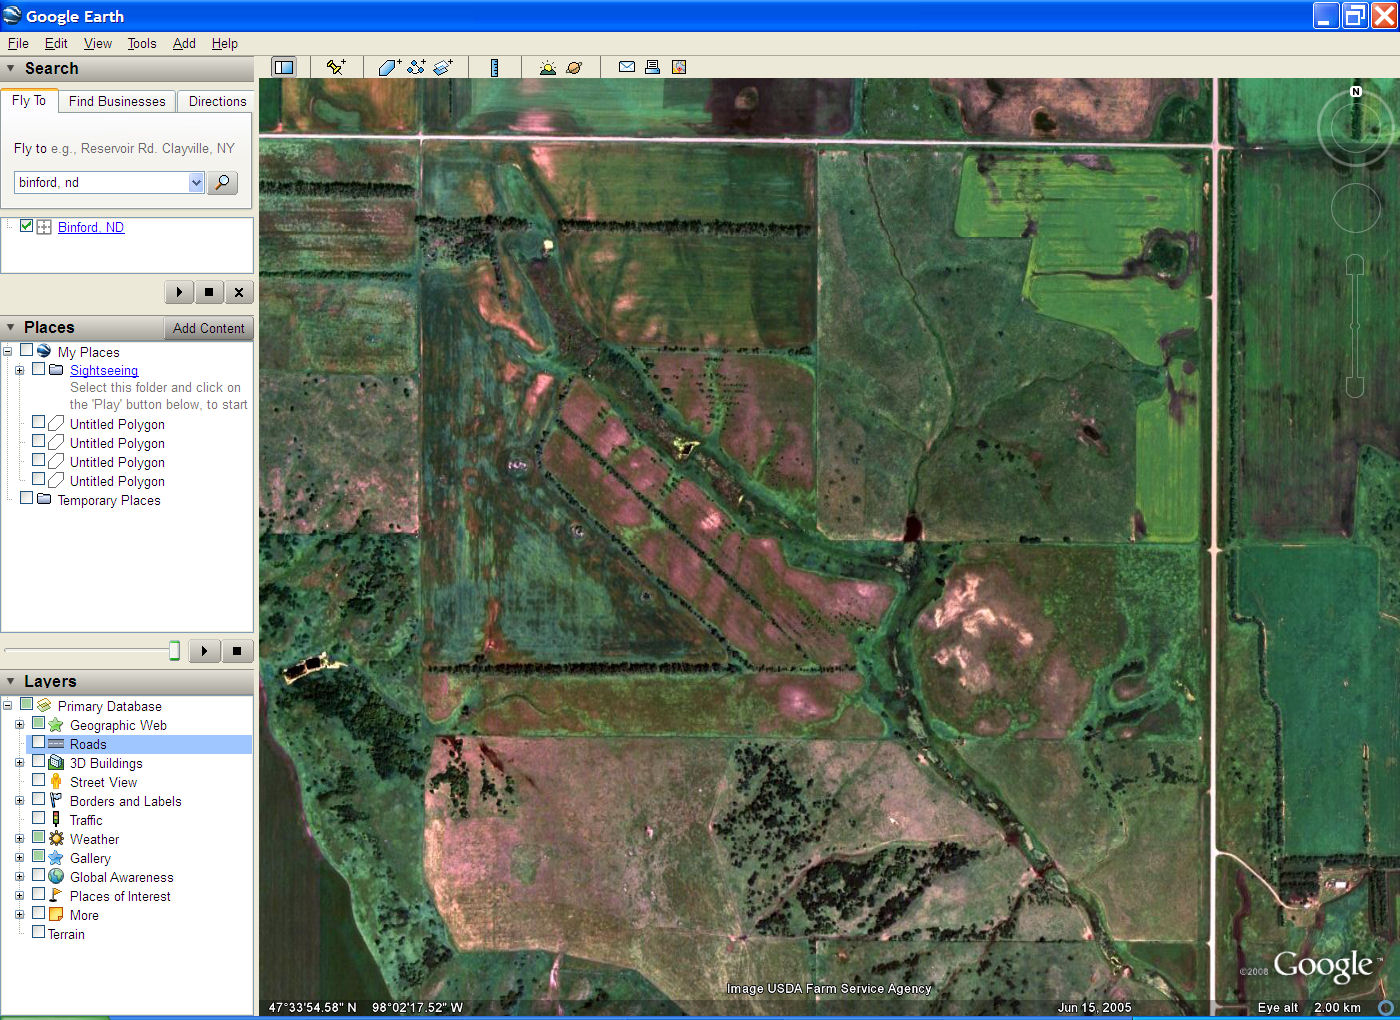
Task: Open the ruler measurement tool
Action: pos(494,67)
